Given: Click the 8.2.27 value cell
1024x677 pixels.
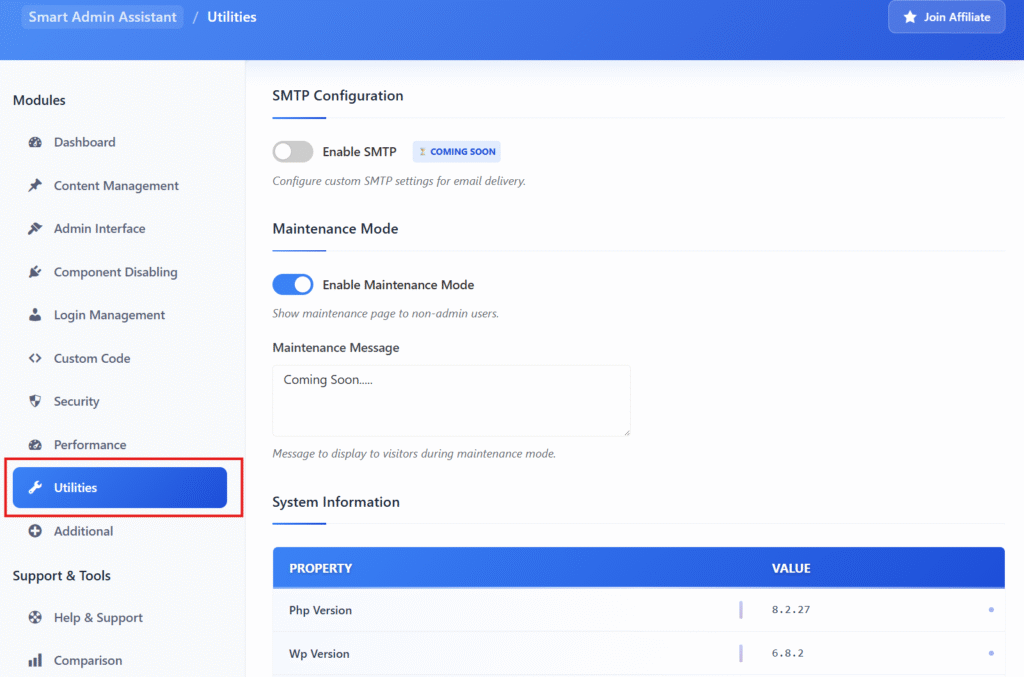Looking at the screenshot, I should [x=791, y=609].
